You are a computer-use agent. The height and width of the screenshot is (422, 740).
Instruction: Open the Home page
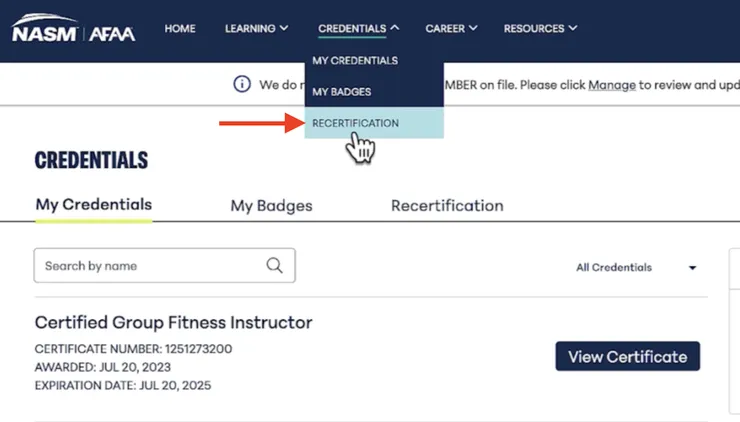point(180,29)
